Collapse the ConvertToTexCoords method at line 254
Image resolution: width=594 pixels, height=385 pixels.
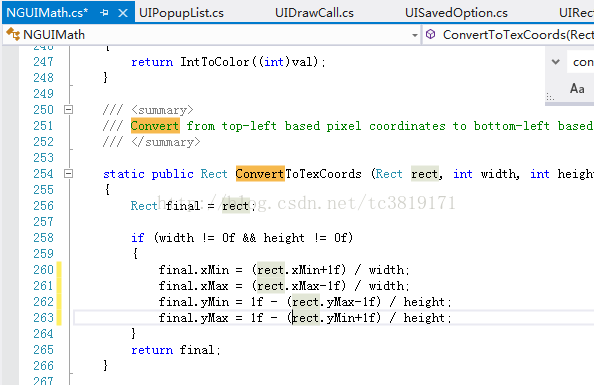click(x=68, y=174)
